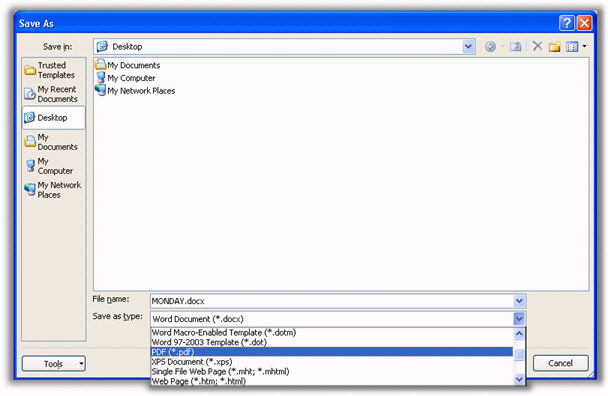The width and height of the screenshot is (608, 396).
Task: Open My Documents in places bar
Action: tap(54, 142)
